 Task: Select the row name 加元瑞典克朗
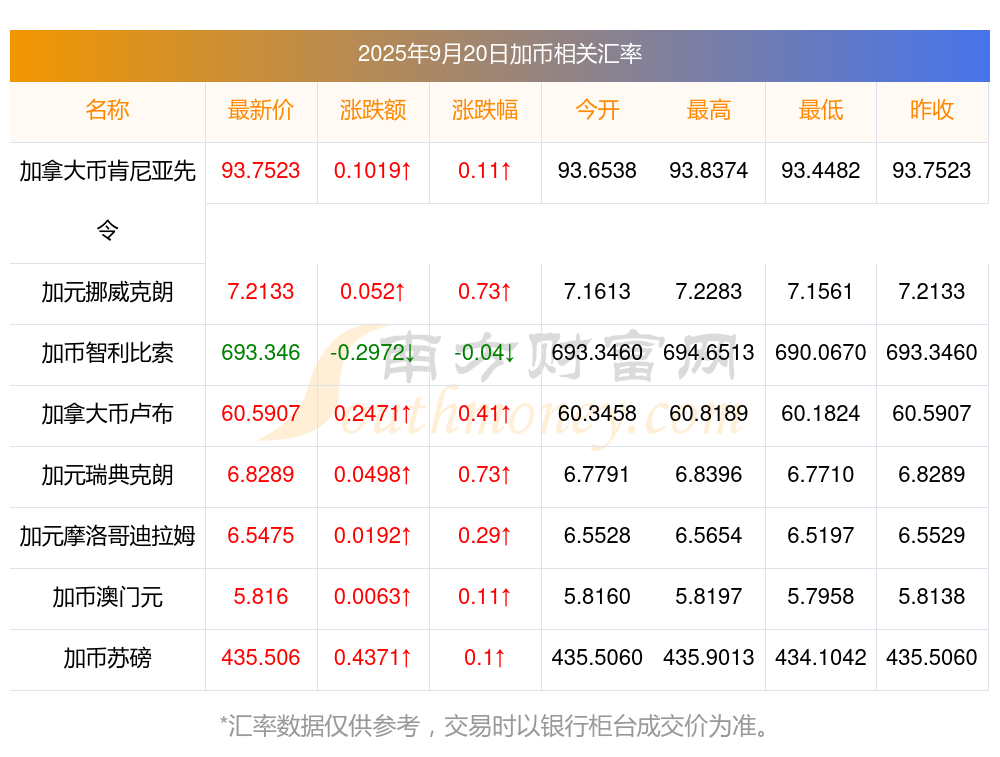[x=107, y=475]
